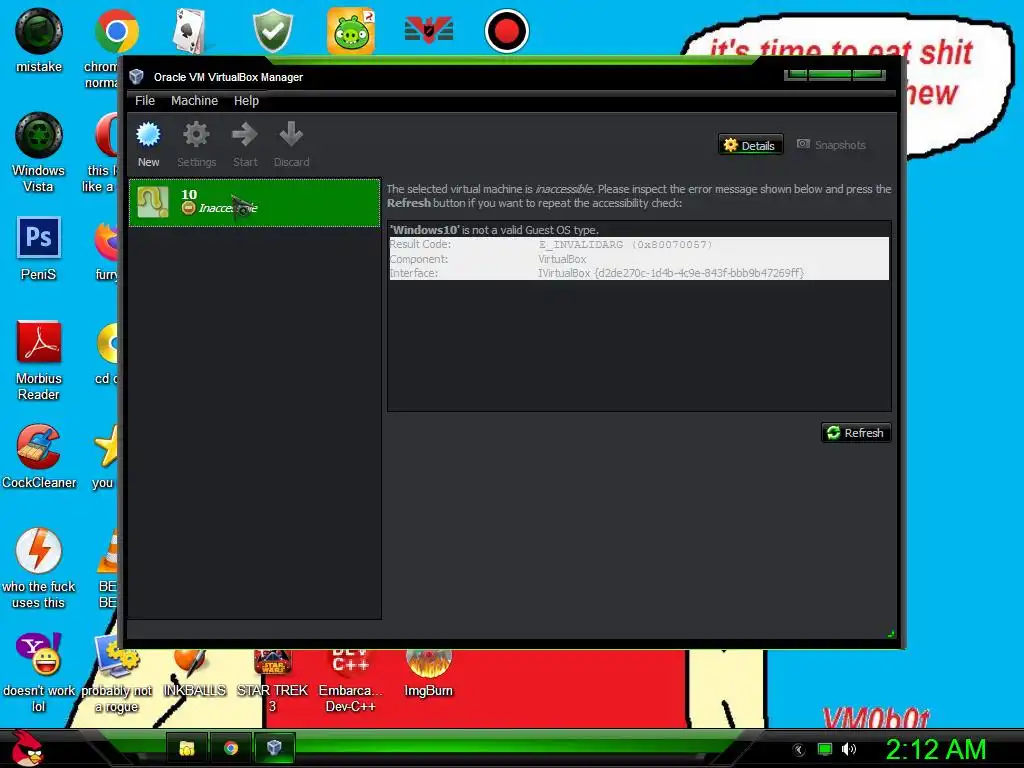Open the File menu
Viewport: 1024px width, 768px height.
(145, 101)
